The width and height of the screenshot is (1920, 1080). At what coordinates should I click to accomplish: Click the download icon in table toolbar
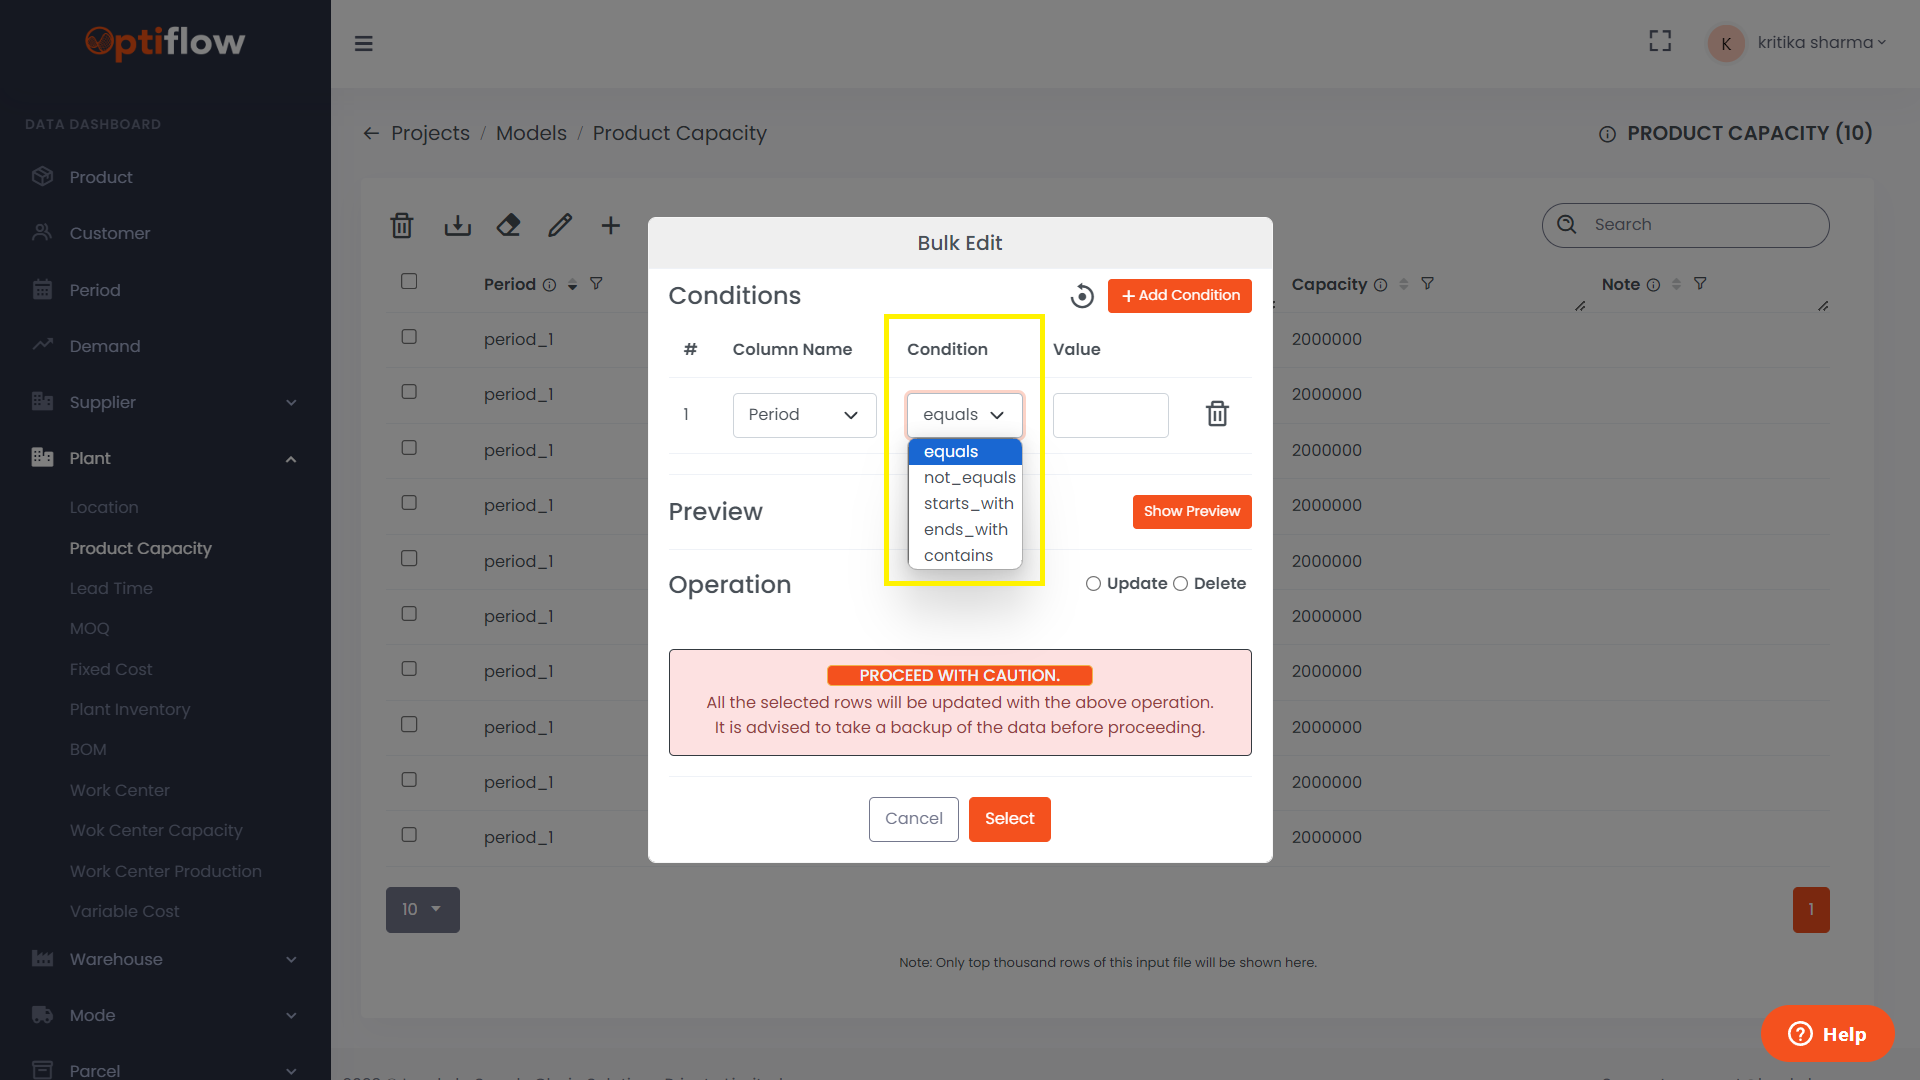tap(457, 226)
